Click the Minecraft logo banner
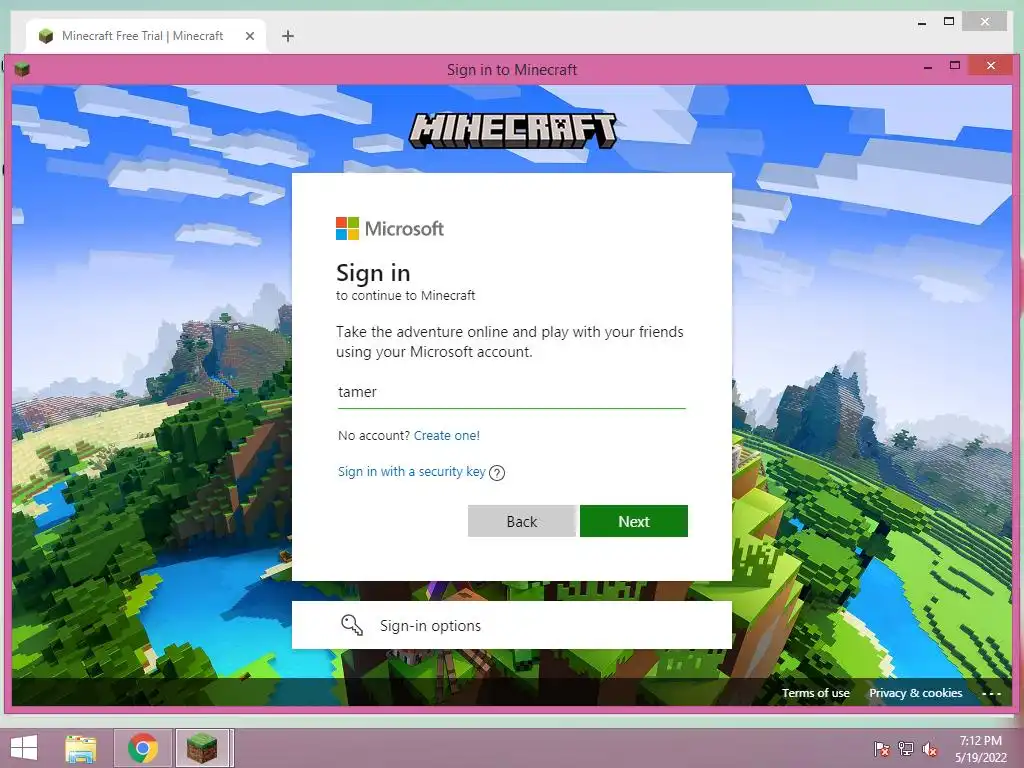This screenshot has width=1024, height=768. (x=513, y=130)
